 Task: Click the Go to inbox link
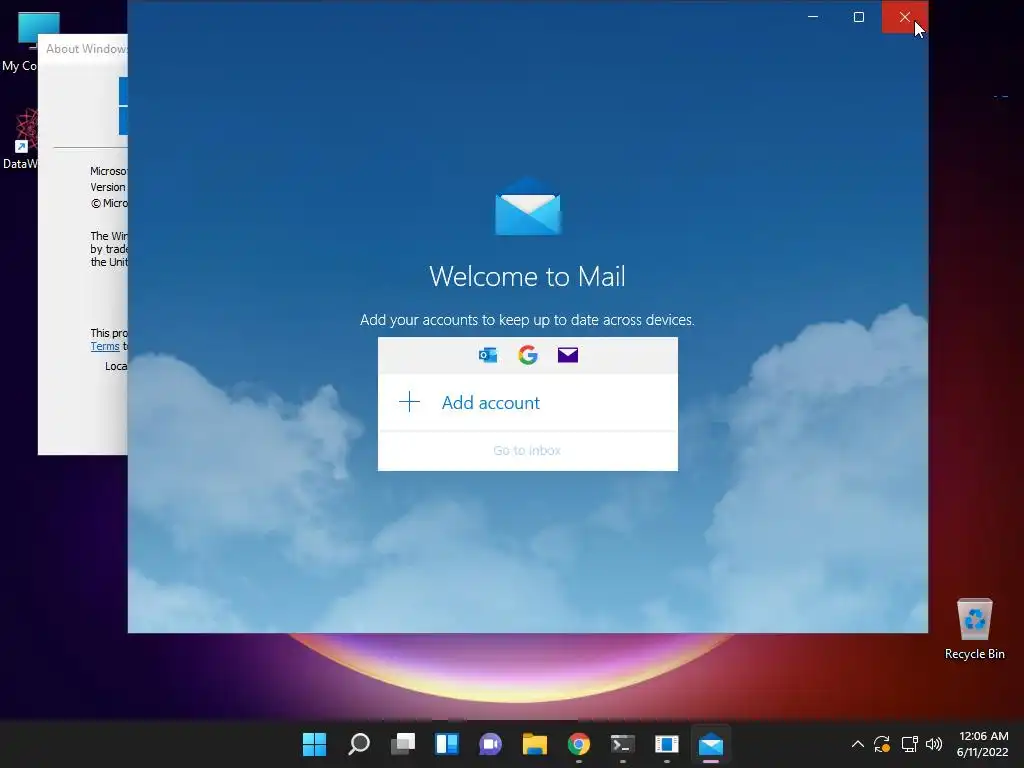pos(527,450)
